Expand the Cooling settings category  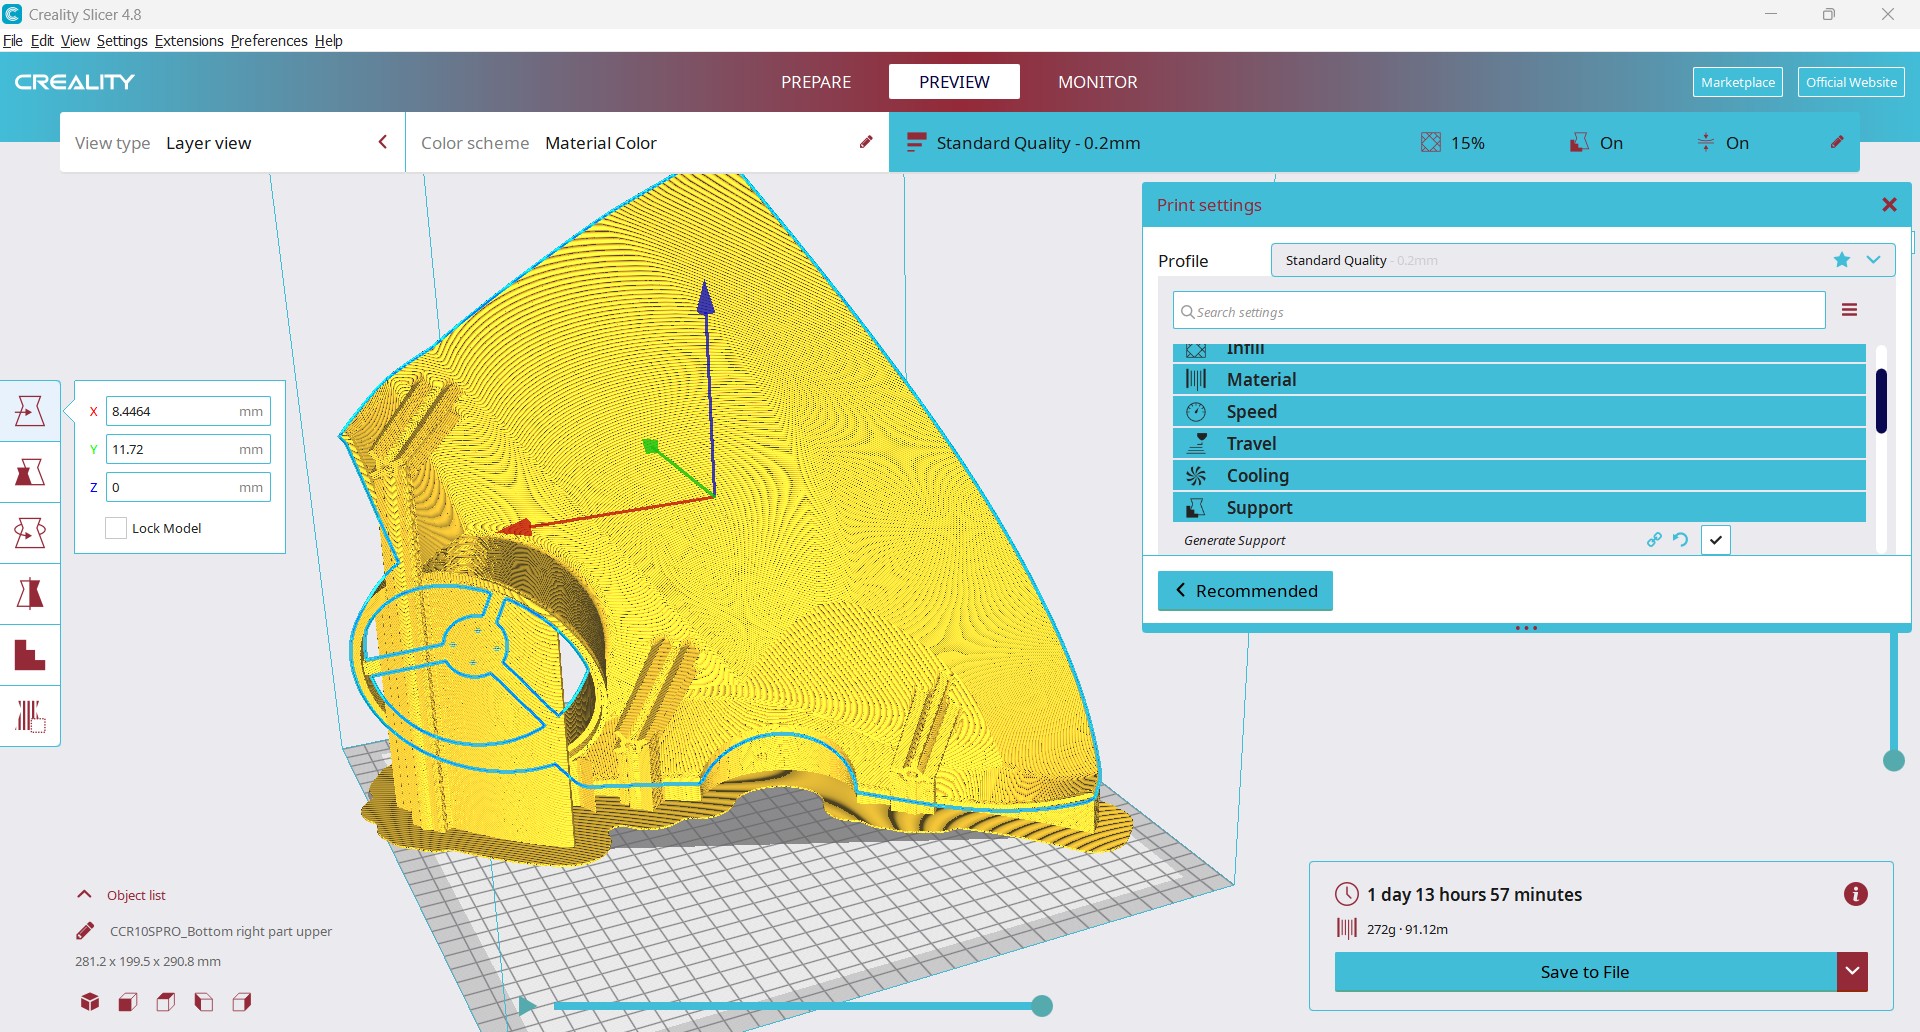coord(1519,475)
